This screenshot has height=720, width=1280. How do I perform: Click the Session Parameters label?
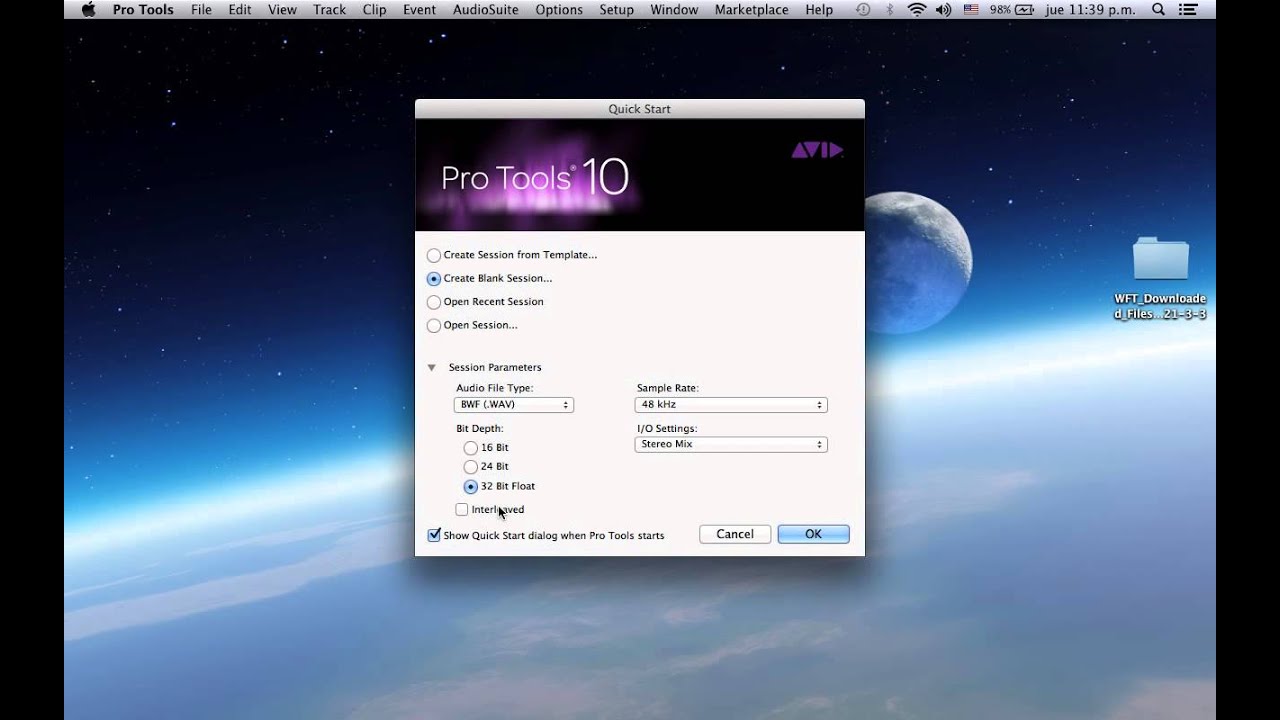[x=495, y=368]
